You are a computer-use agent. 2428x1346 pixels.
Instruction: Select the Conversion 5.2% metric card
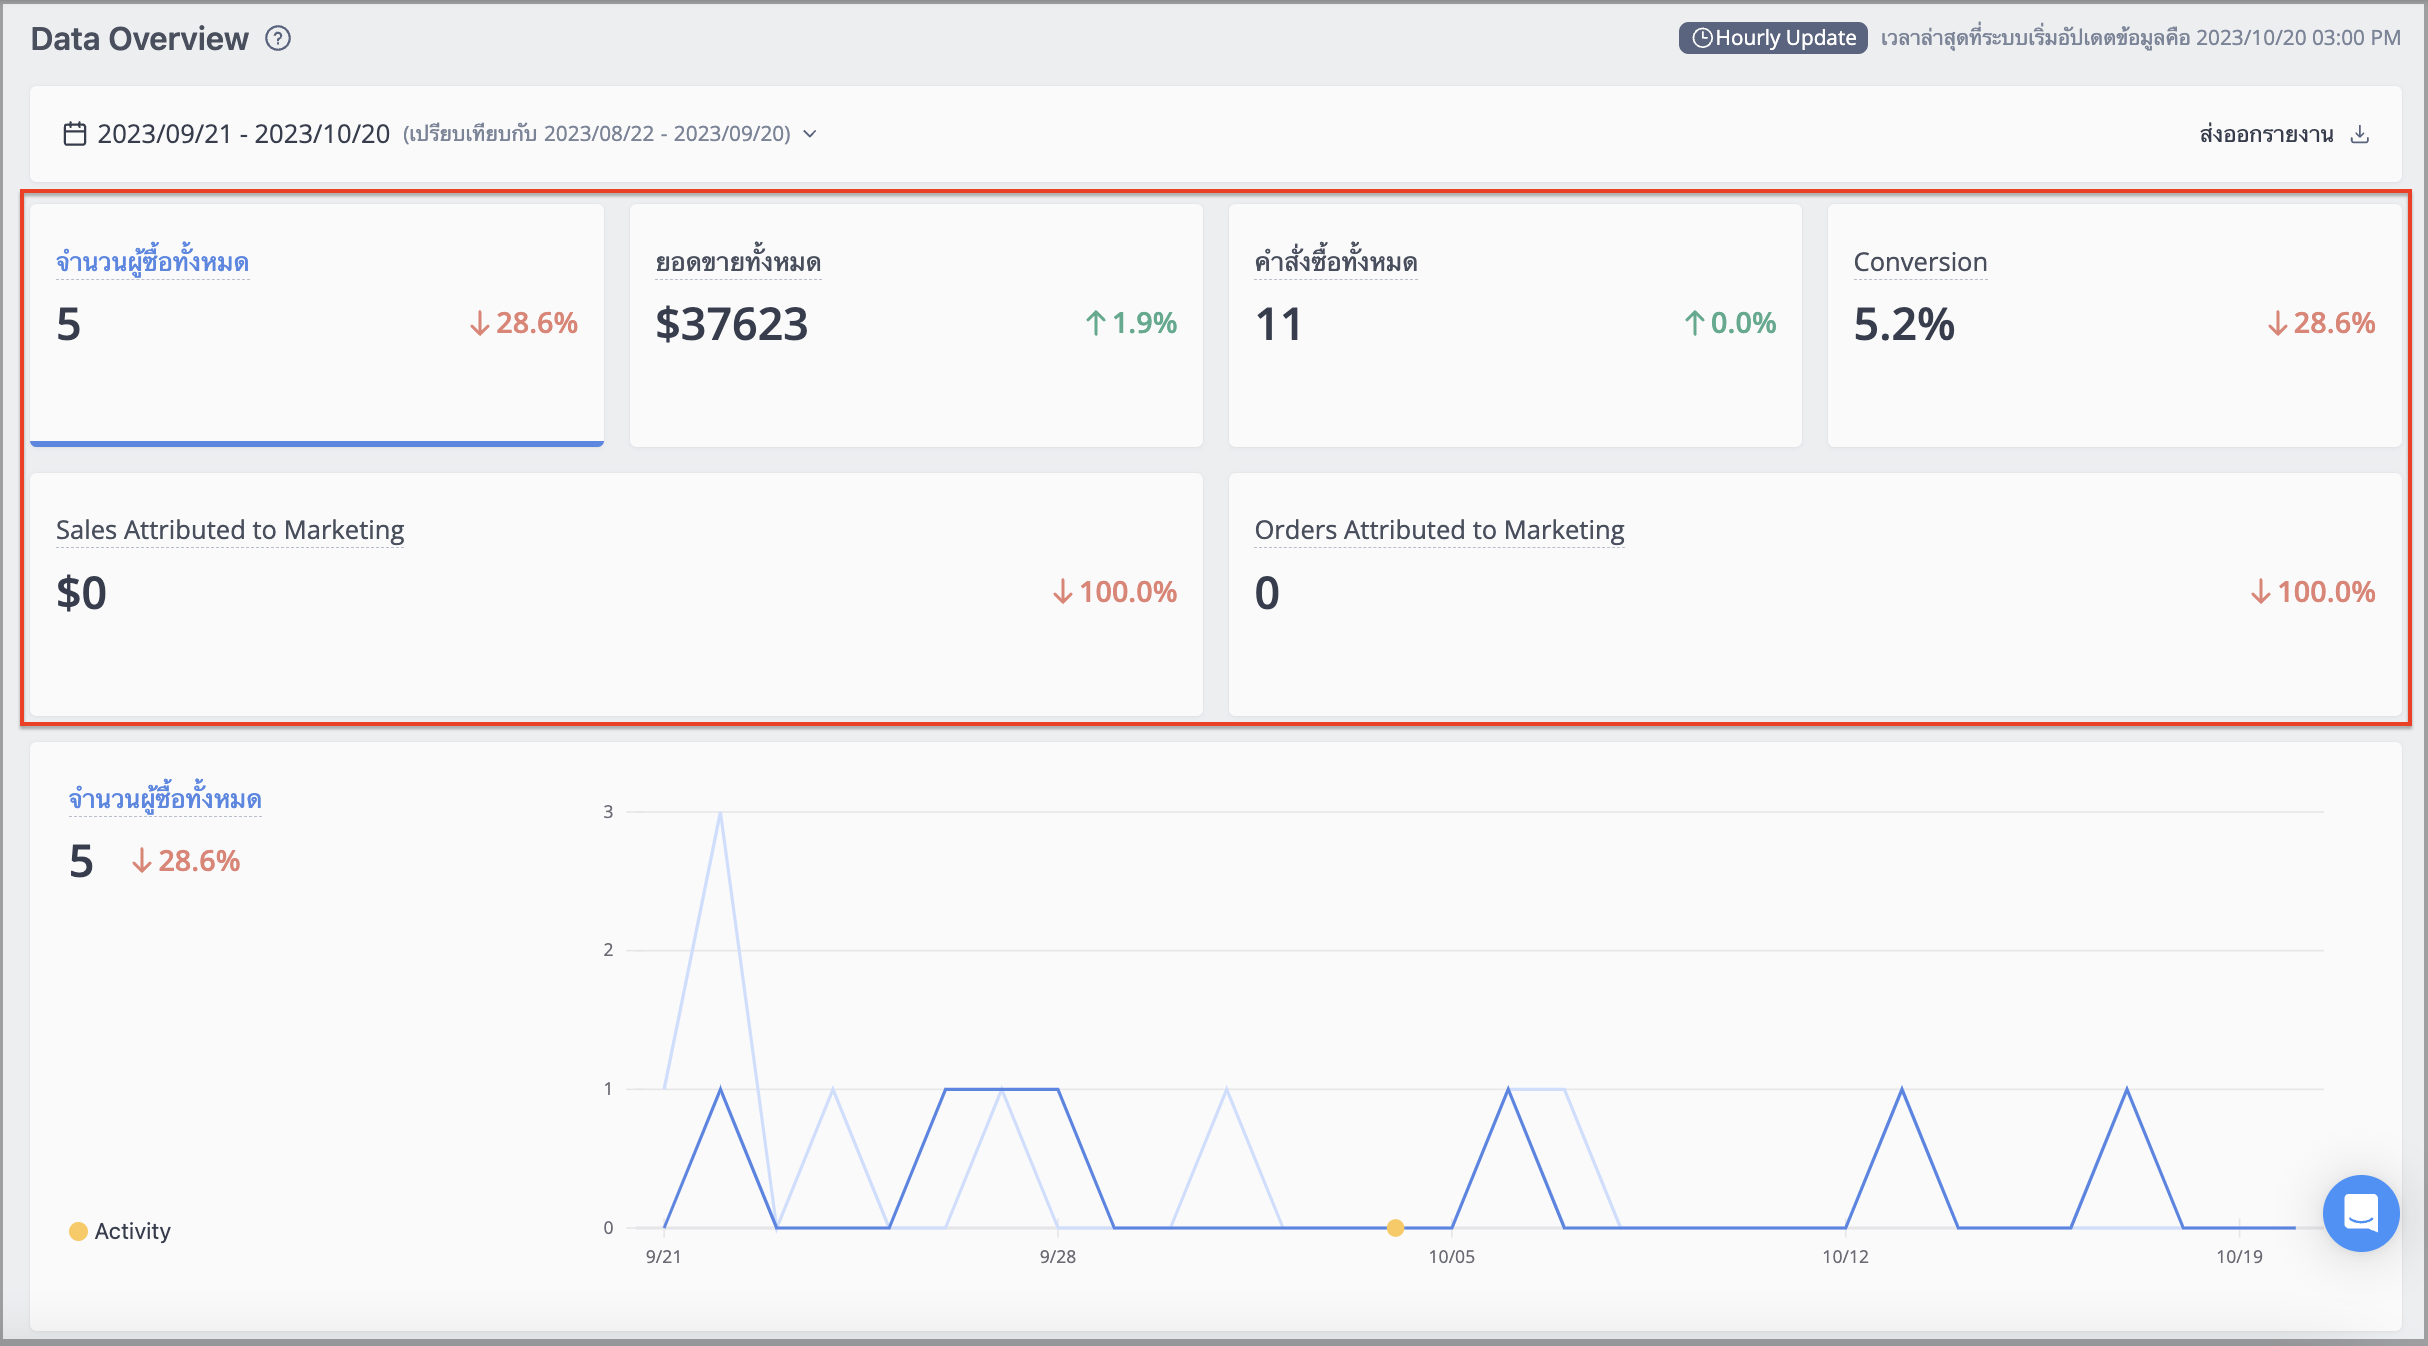[x=2114, y=325]
